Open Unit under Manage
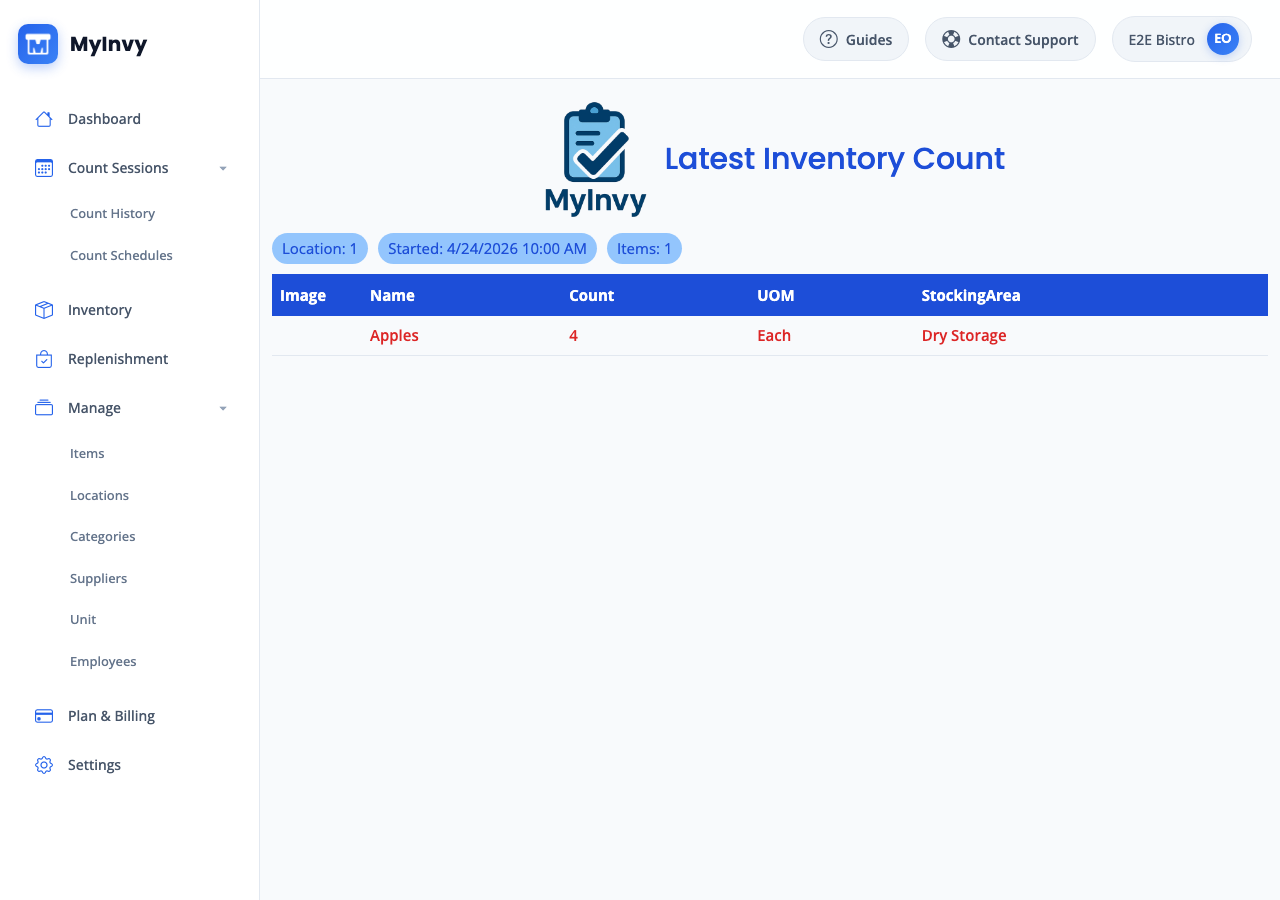The image size is (1280, 900). pyautogui.click(x=83, y=620)
